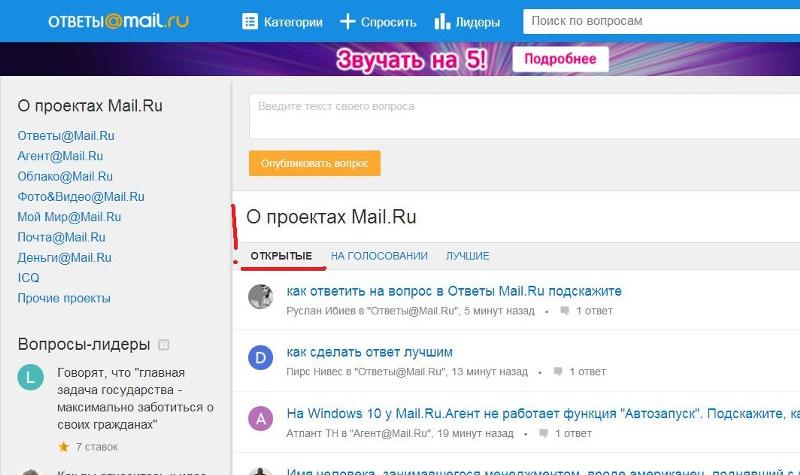Open the Лидеры menu item
Screen dimensions: 800x475
(x=478, y=22)
